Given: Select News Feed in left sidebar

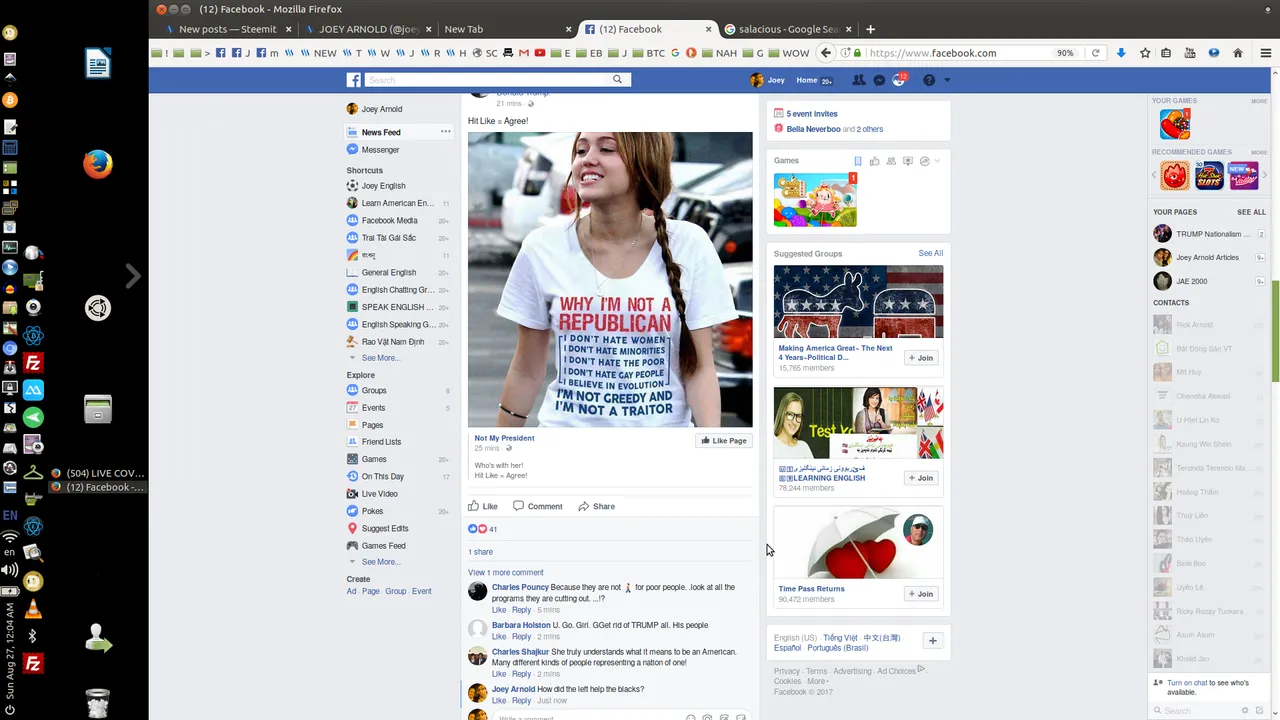Looking at the screenshot, I should [399, 132].
